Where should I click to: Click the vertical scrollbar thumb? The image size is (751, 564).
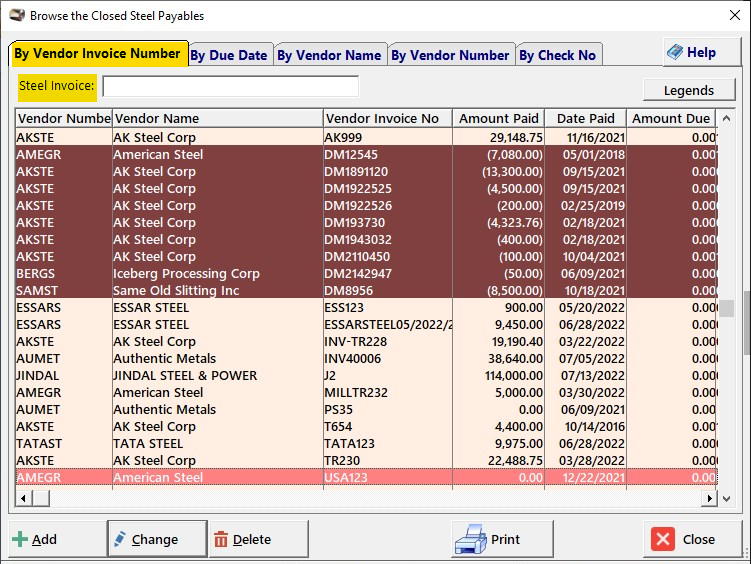[726, 308]
